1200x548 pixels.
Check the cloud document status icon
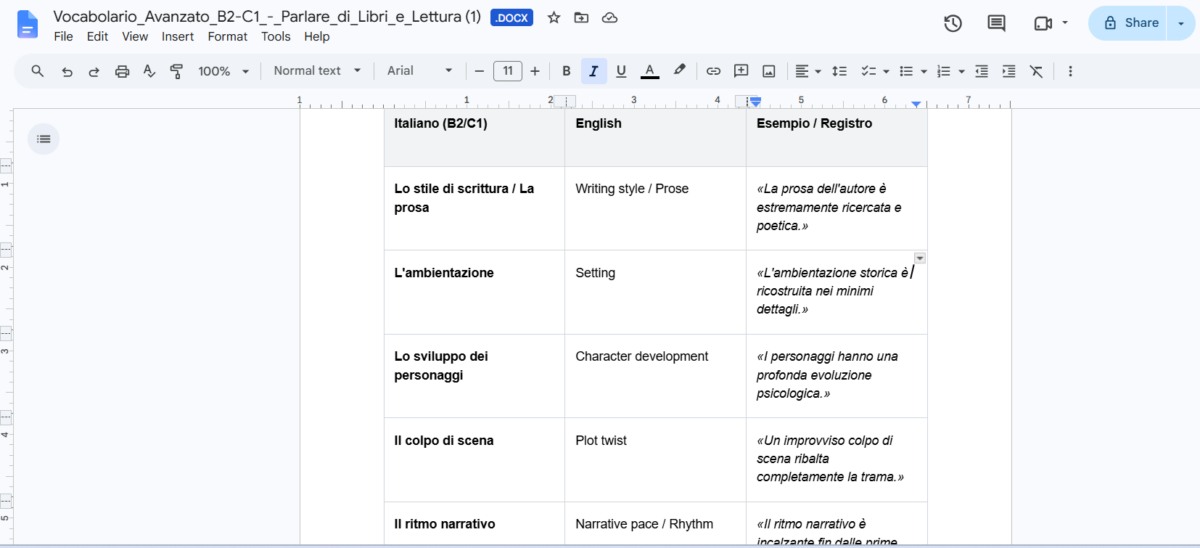pyautogui.click(x=610, y=18)
